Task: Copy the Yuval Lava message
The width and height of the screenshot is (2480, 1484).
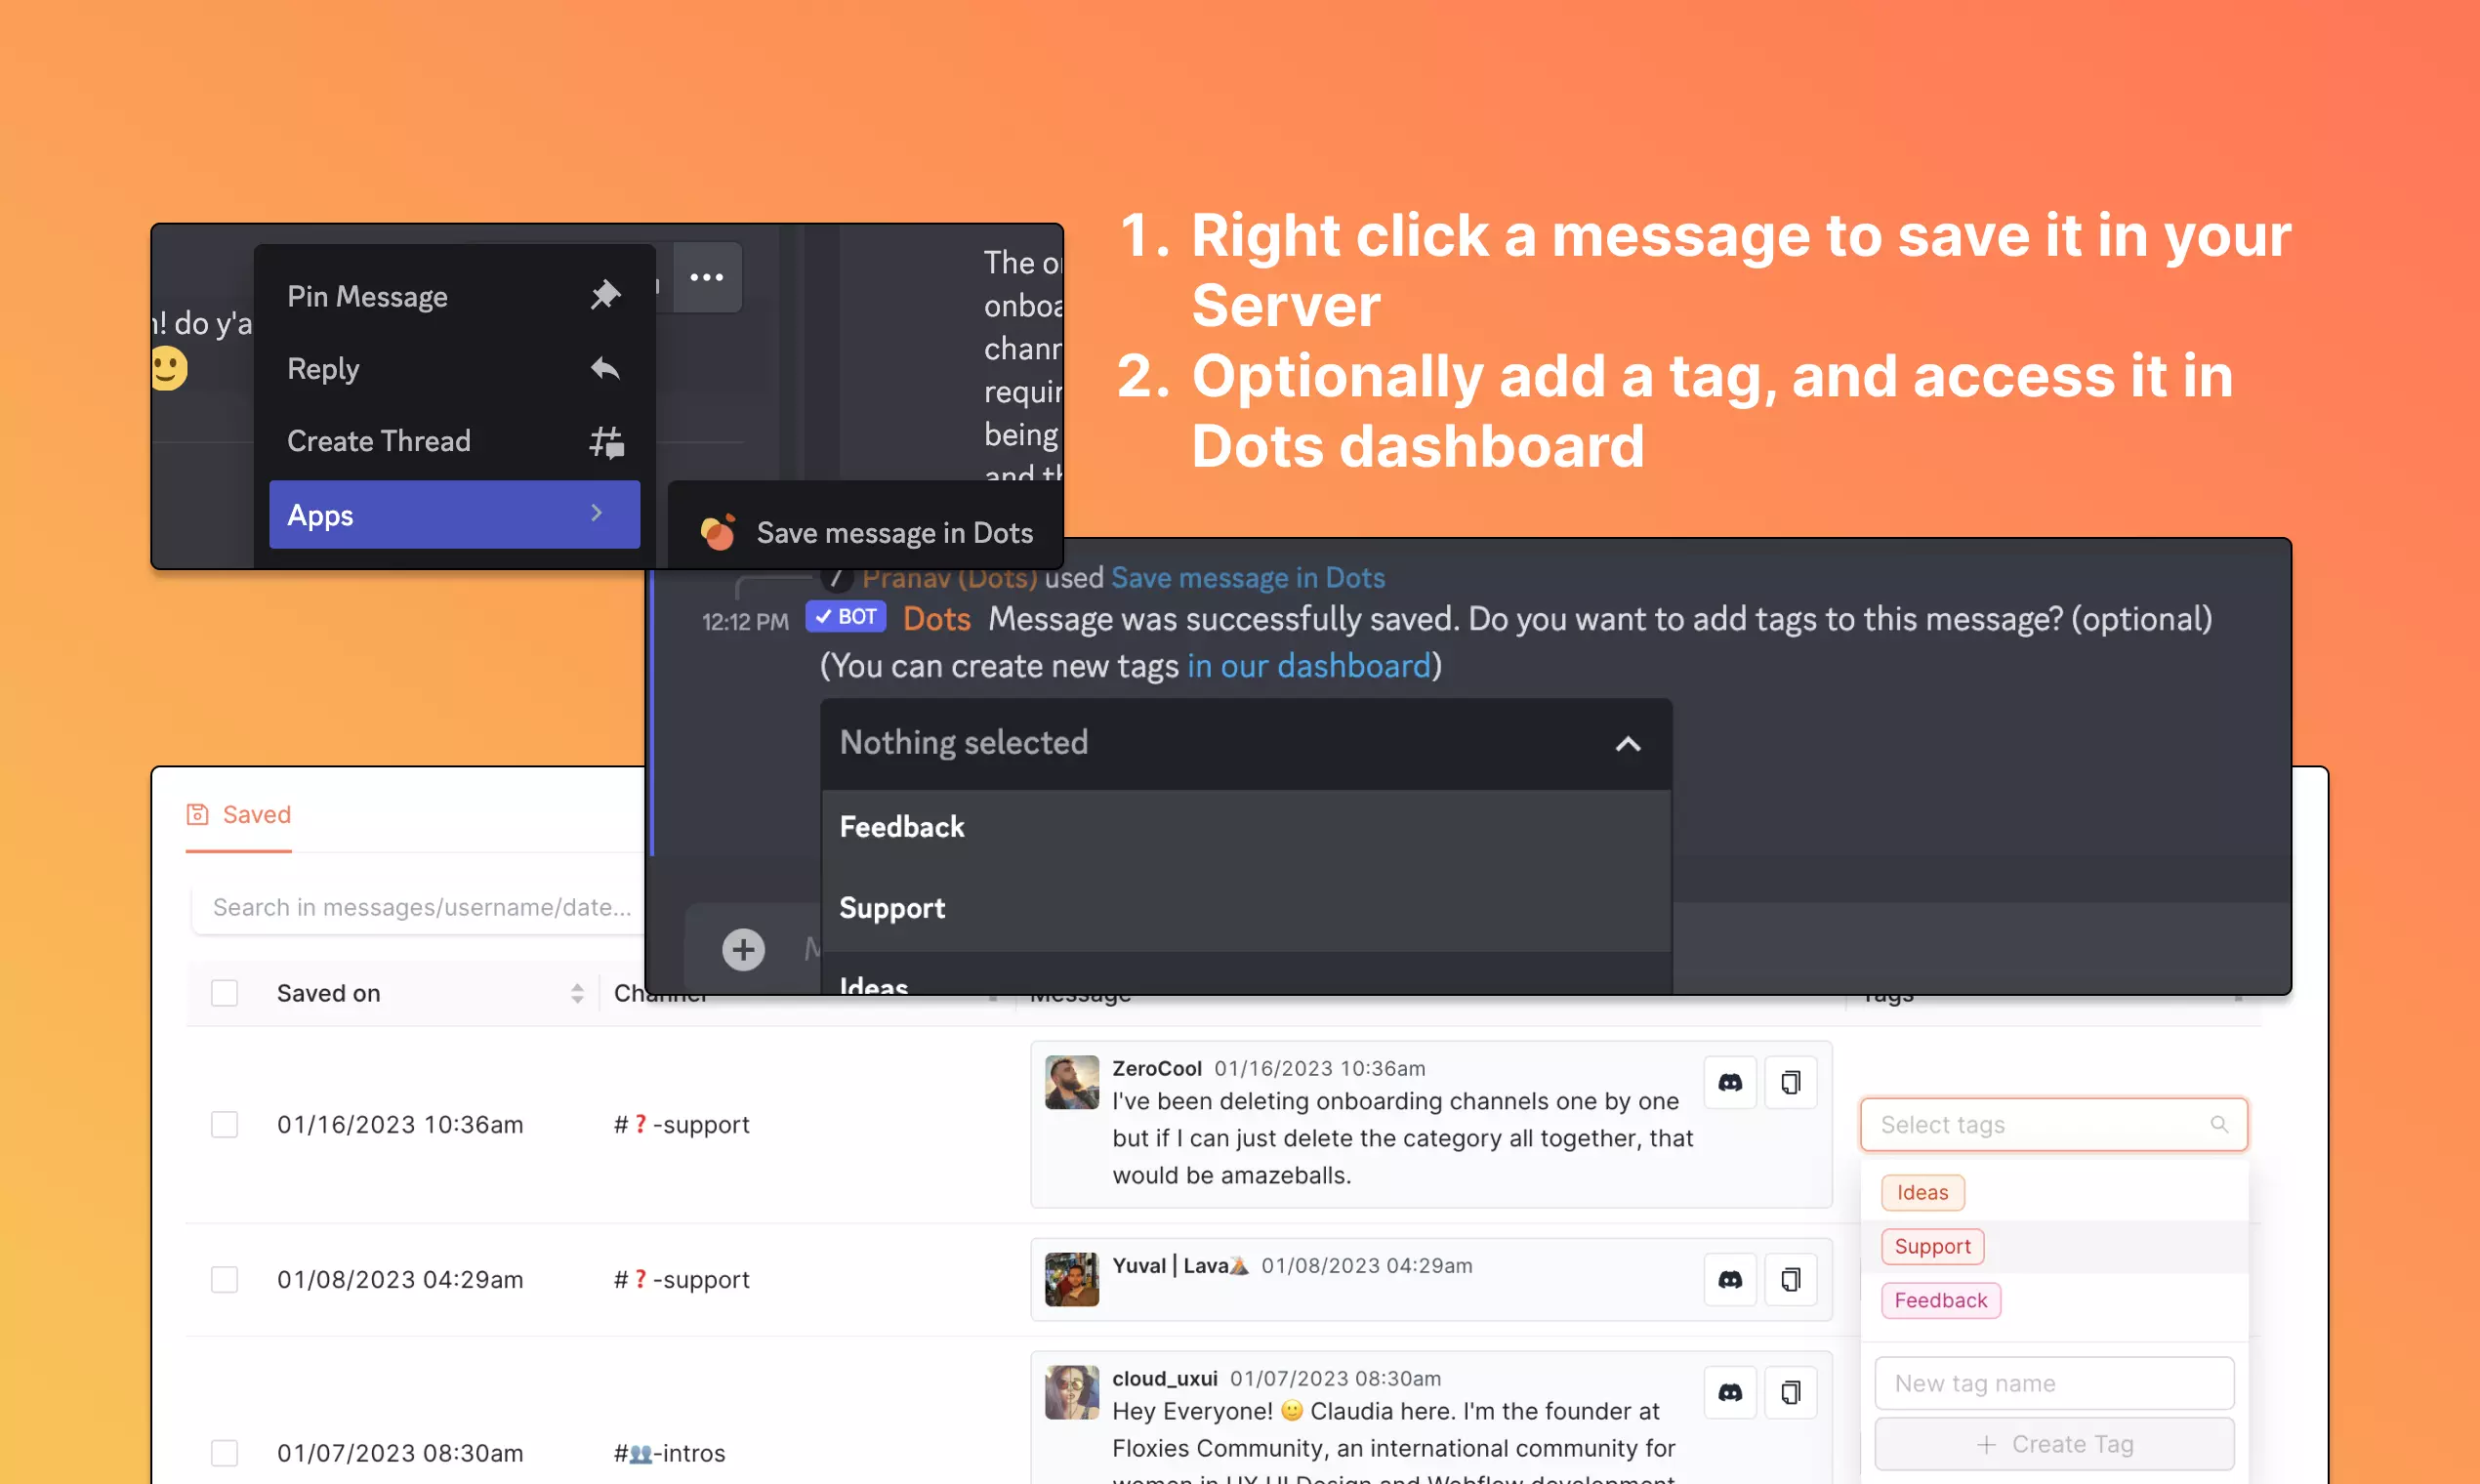Action: pos(1790,1279)
